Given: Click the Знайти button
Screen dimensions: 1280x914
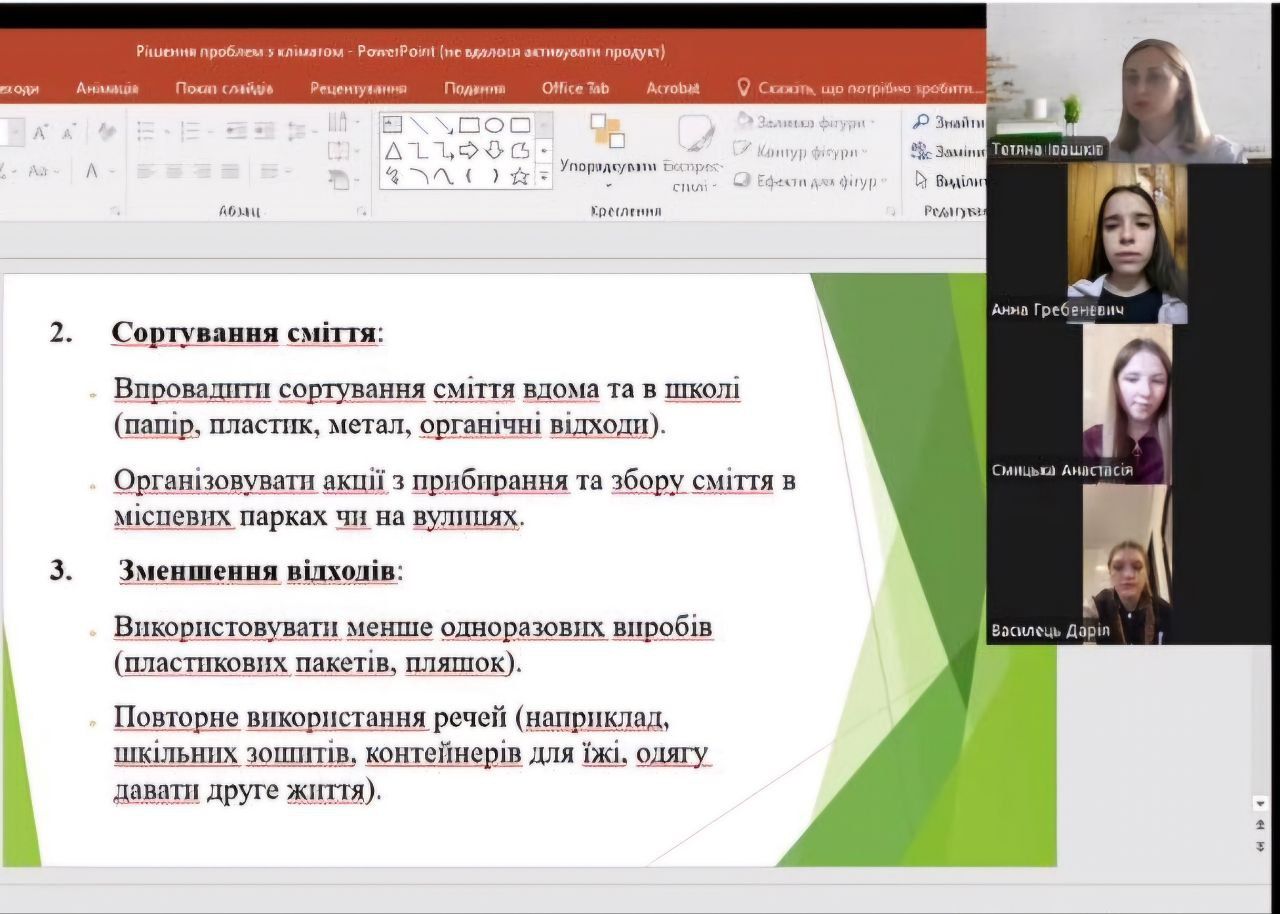Looking at the screenshot, I should [x=948, y=122].
